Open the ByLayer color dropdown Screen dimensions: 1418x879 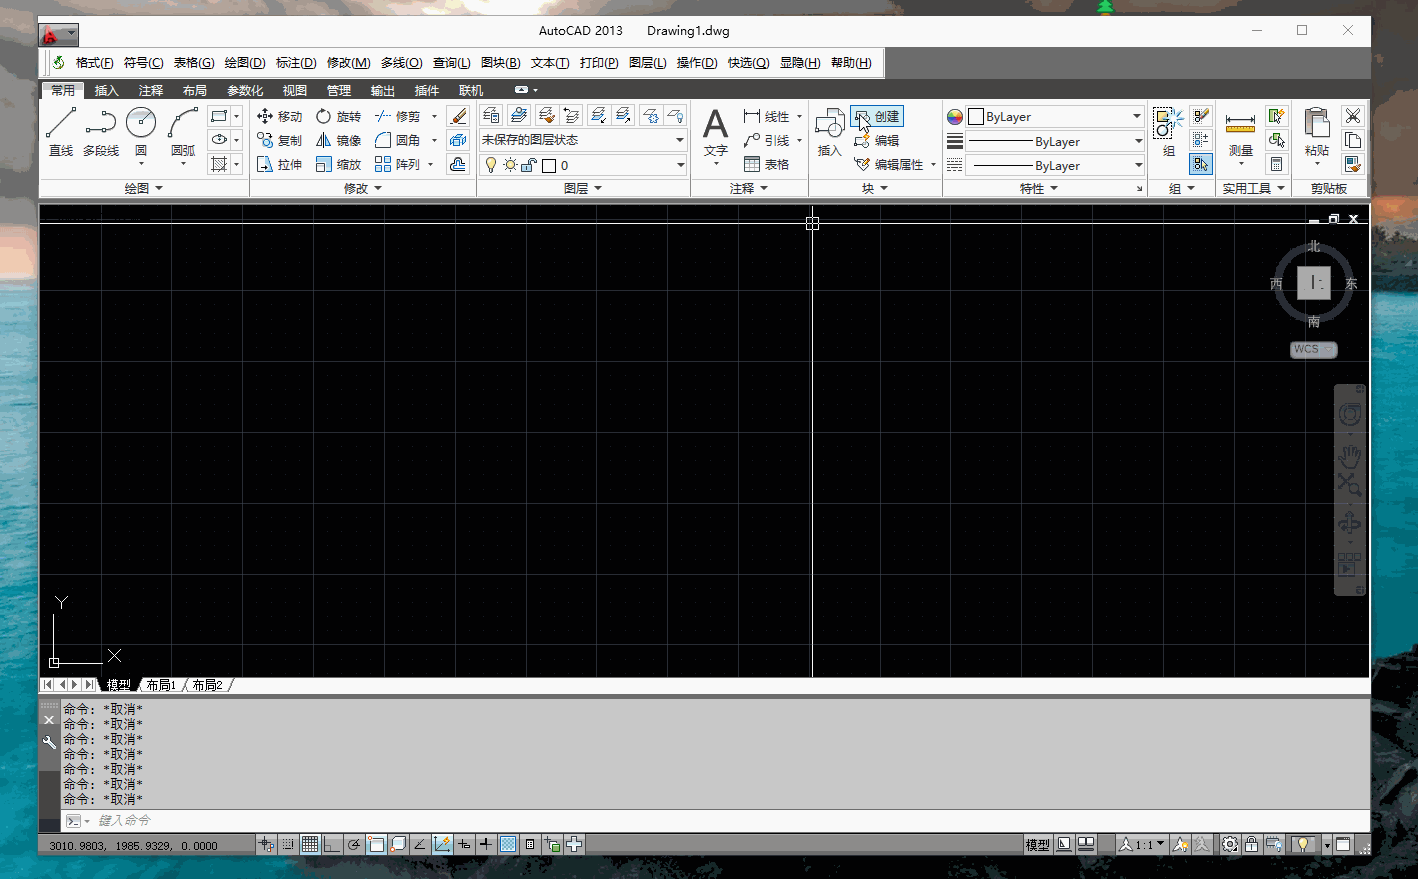tap(1138, 116)
